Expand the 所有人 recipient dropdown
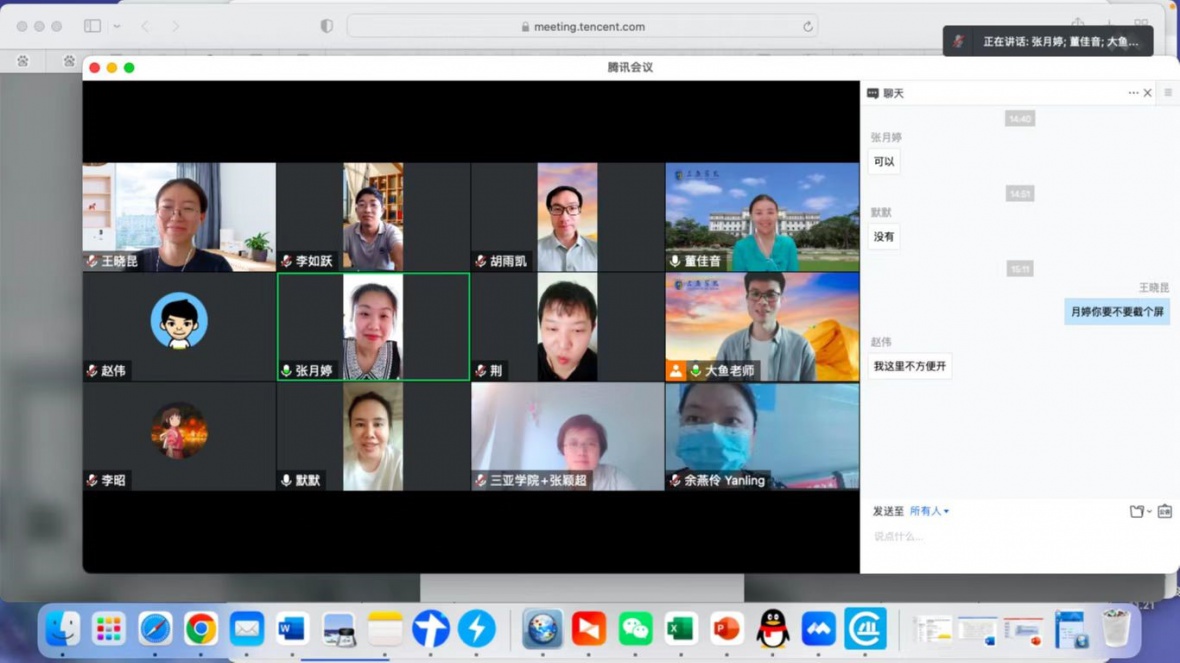Screen dimensions: 1180x663 pos(929,511)
